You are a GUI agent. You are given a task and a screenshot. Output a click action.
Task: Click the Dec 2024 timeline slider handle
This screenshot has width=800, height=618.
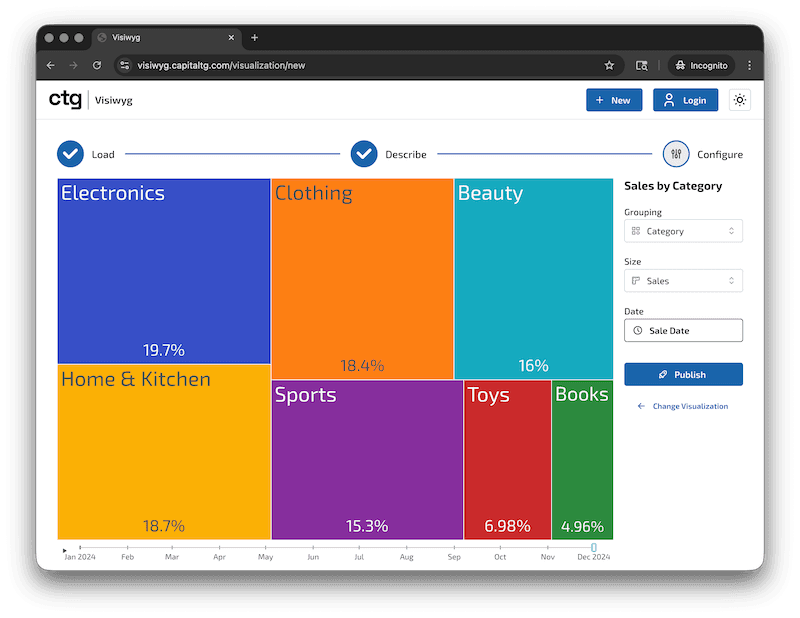pos(593,547)
